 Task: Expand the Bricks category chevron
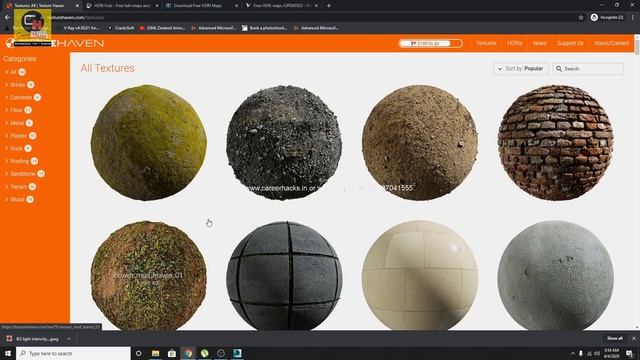[x=7, y=85]
